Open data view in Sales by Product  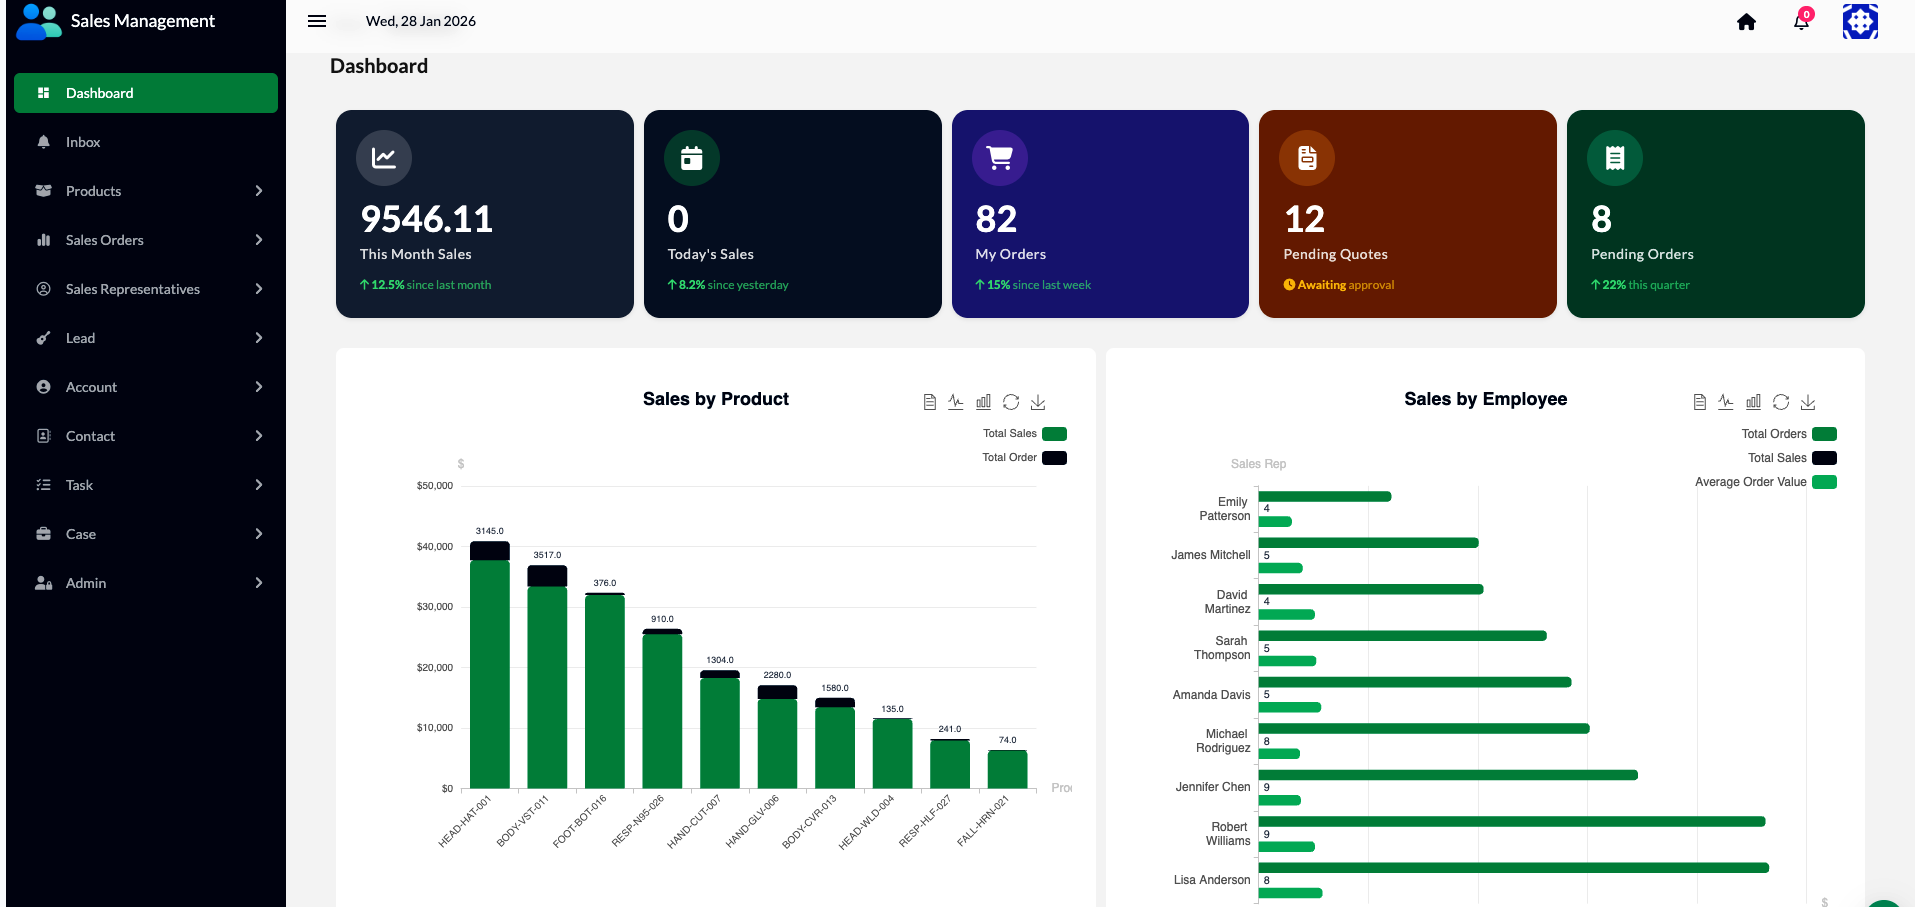(929, 402)
